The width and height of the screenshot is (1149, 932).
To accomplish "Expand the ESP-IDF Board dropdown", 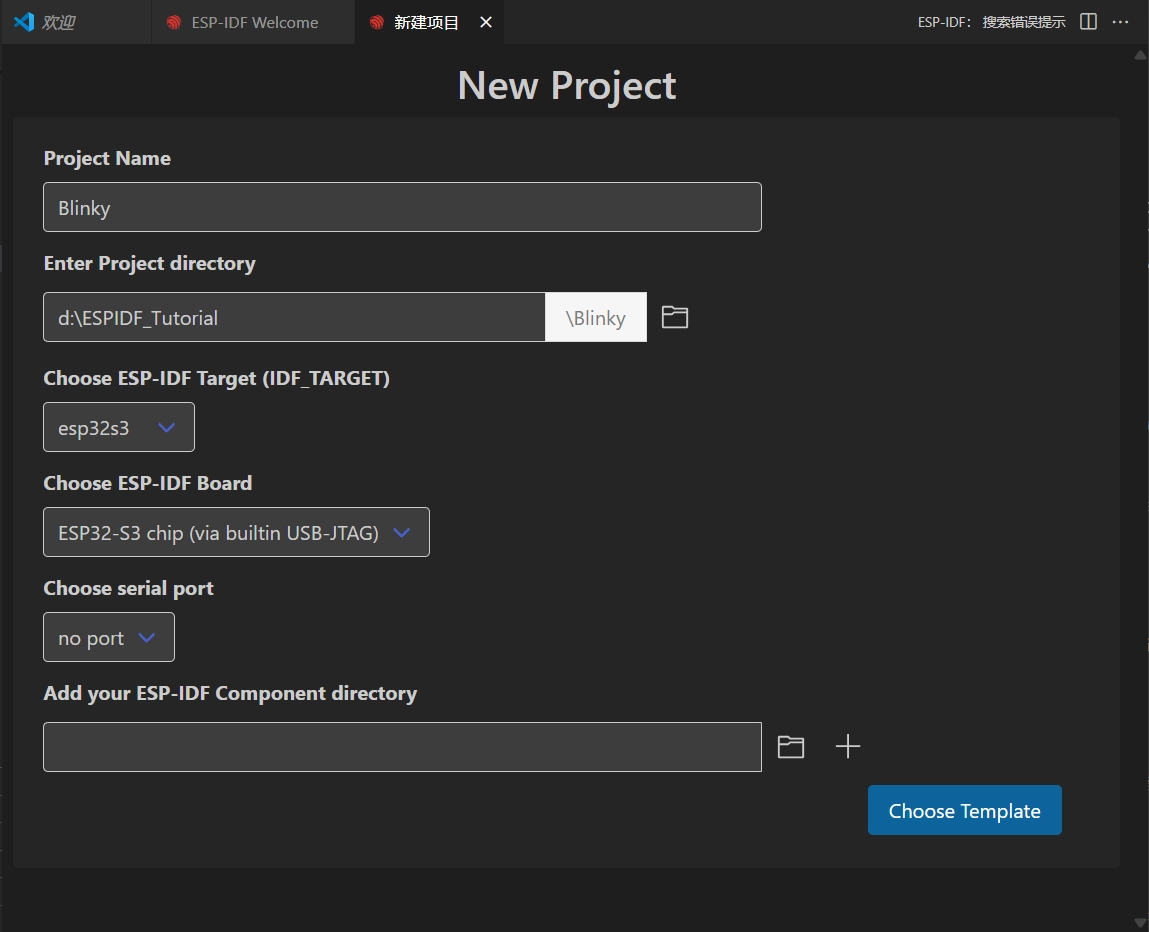I will [236, 533].
